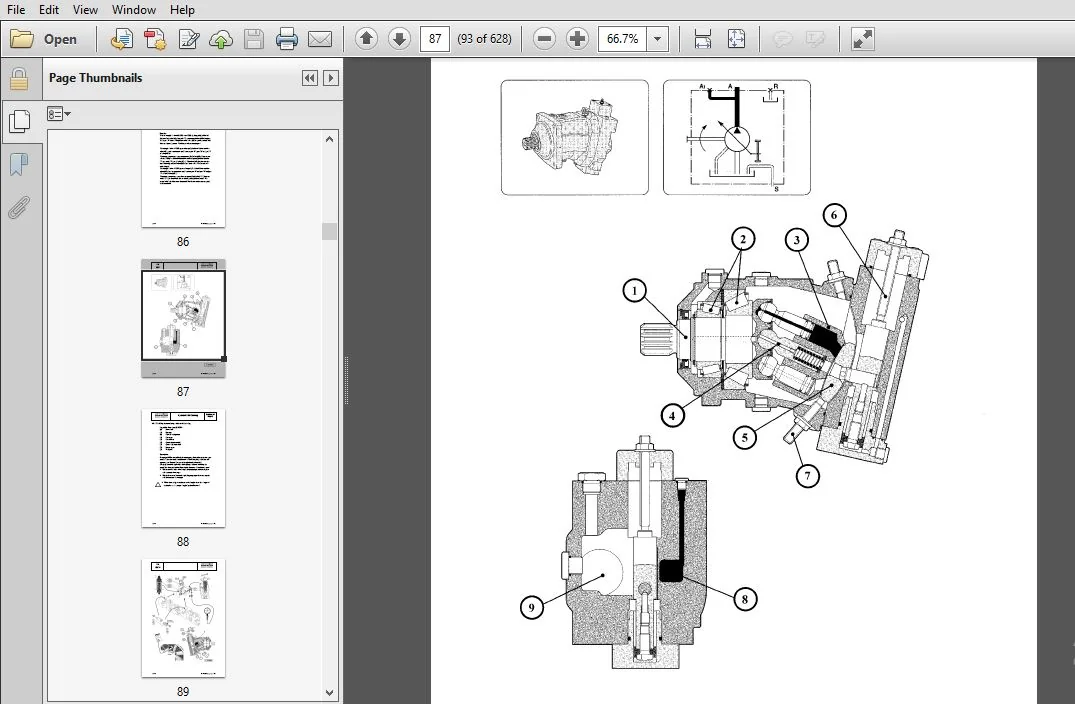Click the page number field showing 87

tap(435, 39)
